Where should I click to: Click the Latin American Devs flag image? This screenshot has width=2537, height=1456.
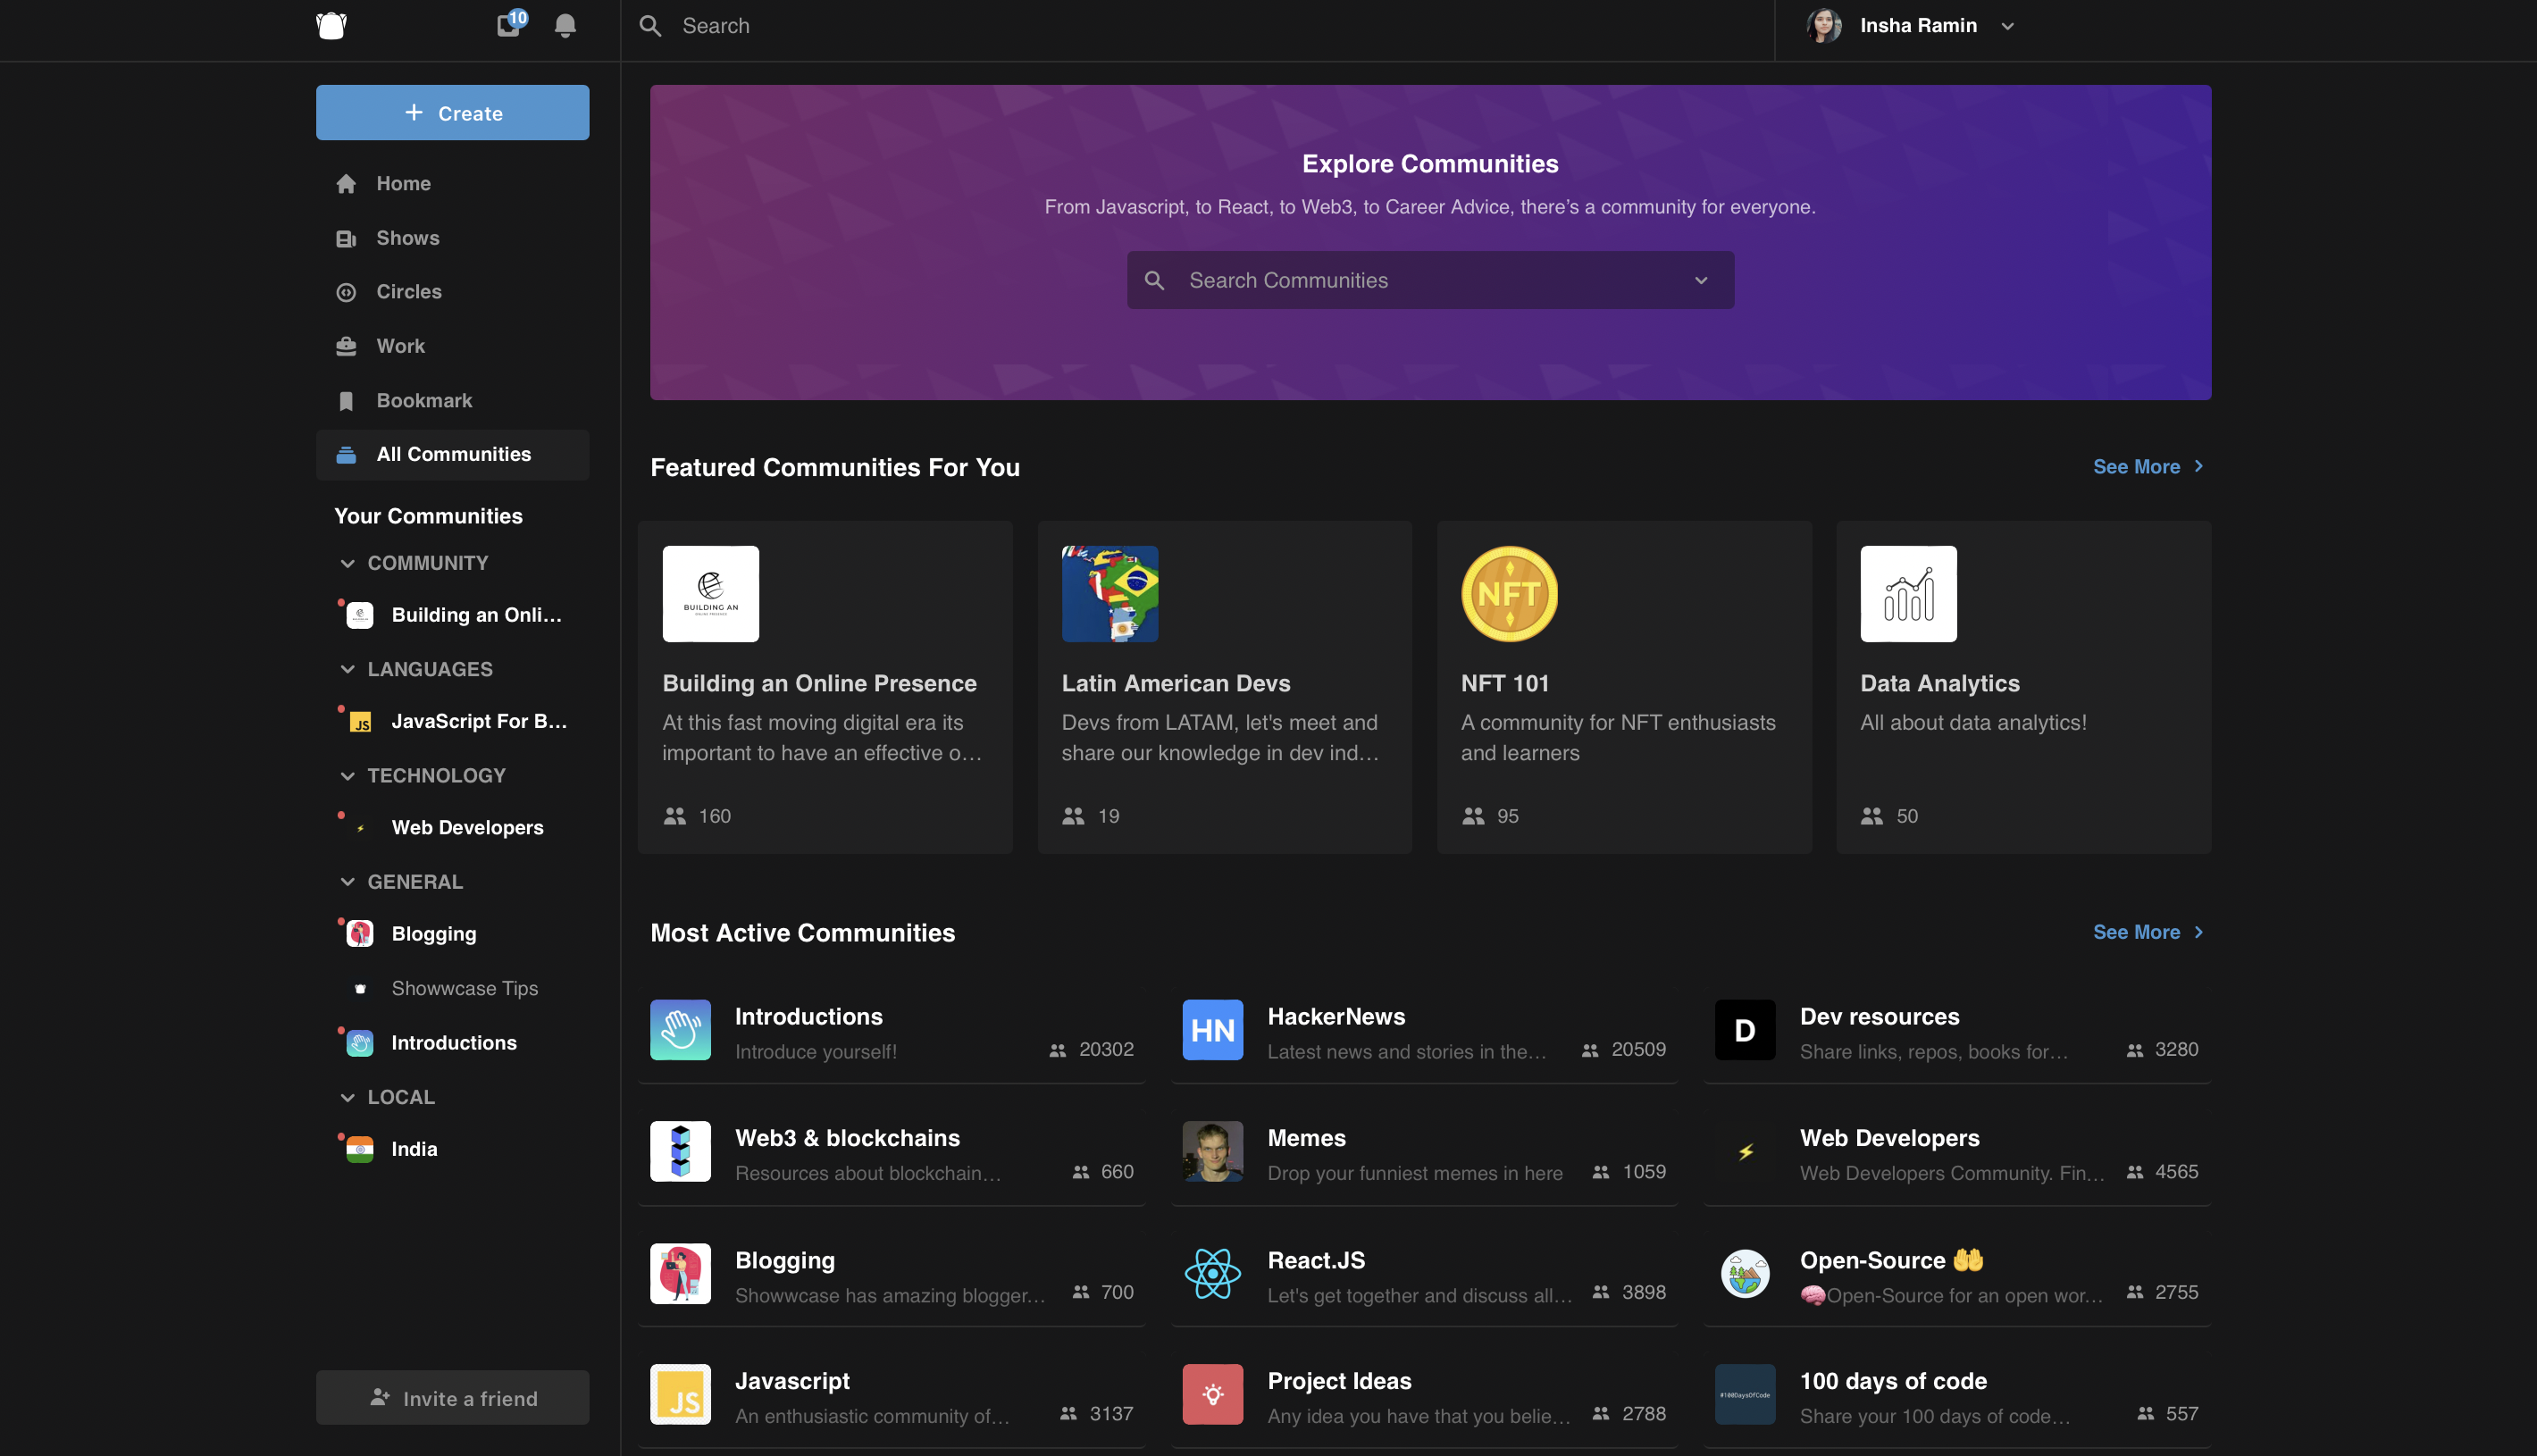pos(1109,593)
